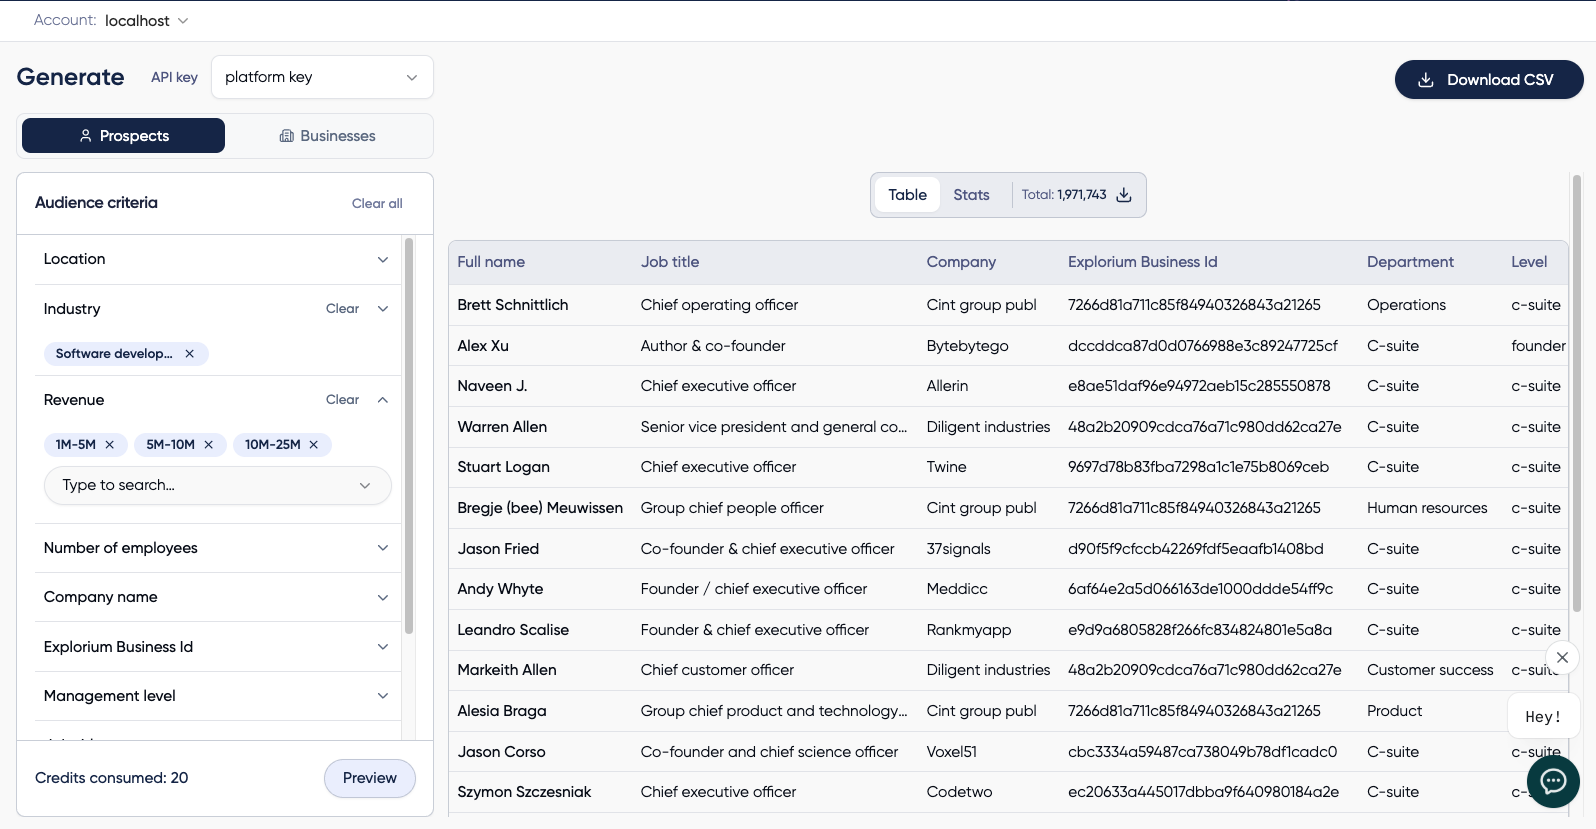Click the Voxel51 company cell

(x=952, y=752)
